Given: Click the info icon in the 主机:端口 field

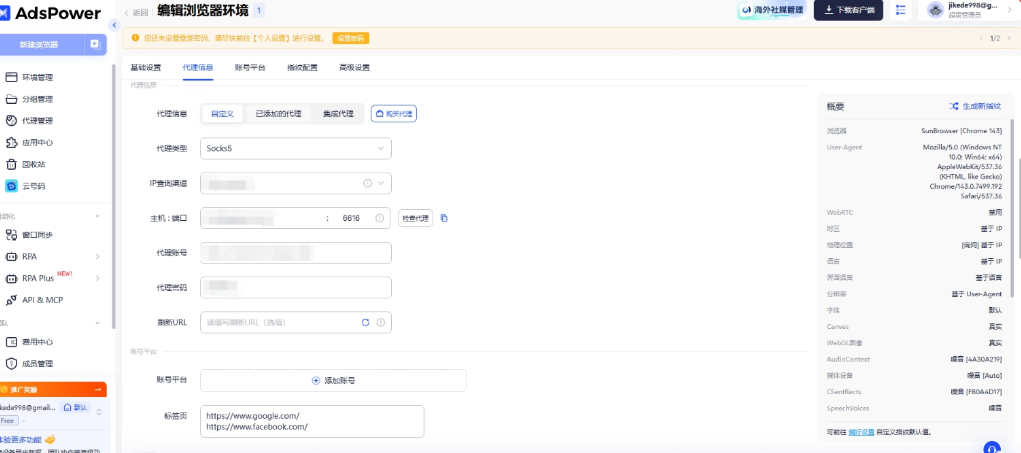Looking at the screenshot, I should point(379,218).
